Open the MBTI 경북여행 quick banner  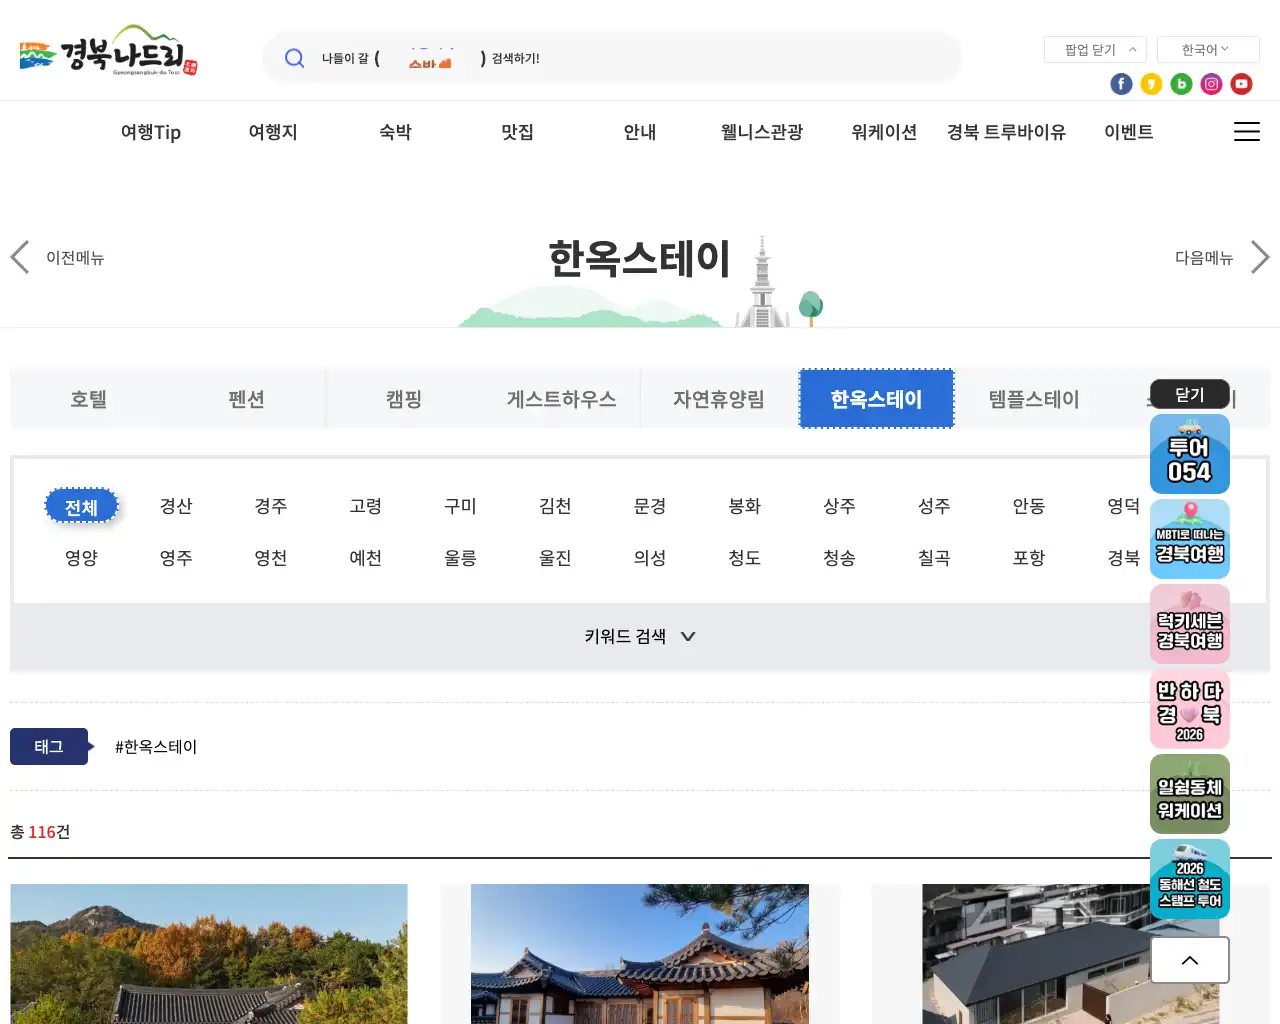coord(1190,539)
